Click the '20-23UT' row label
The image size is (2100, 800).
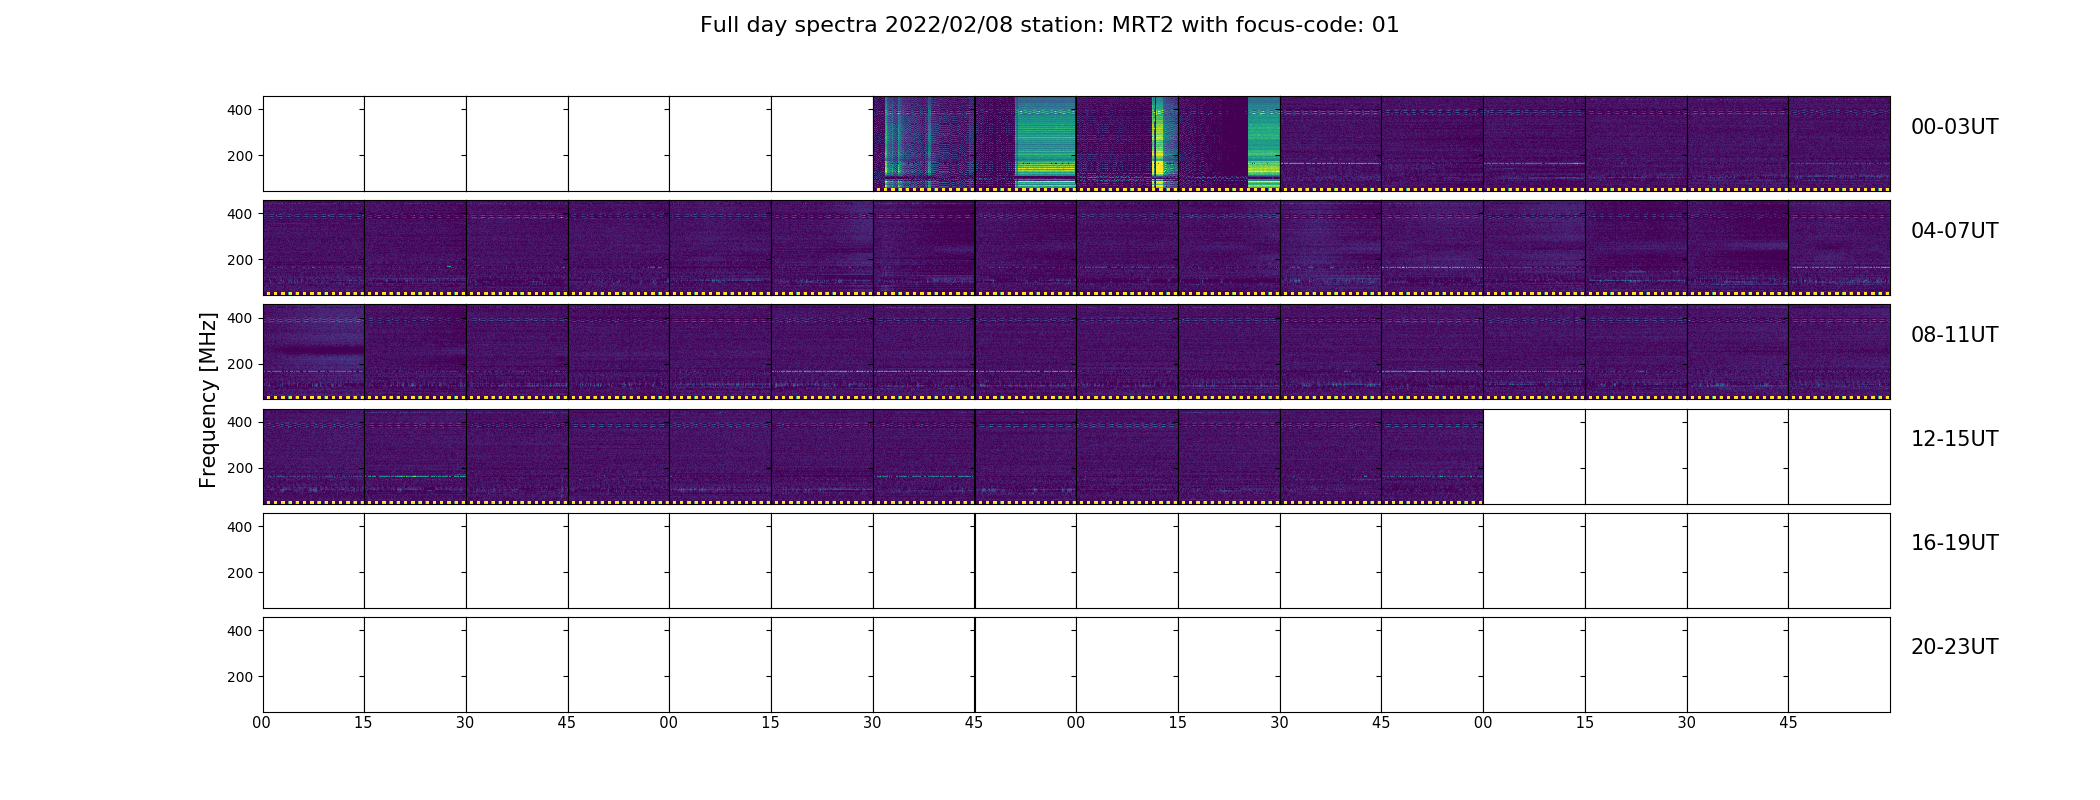click(x=1954, y=647)
